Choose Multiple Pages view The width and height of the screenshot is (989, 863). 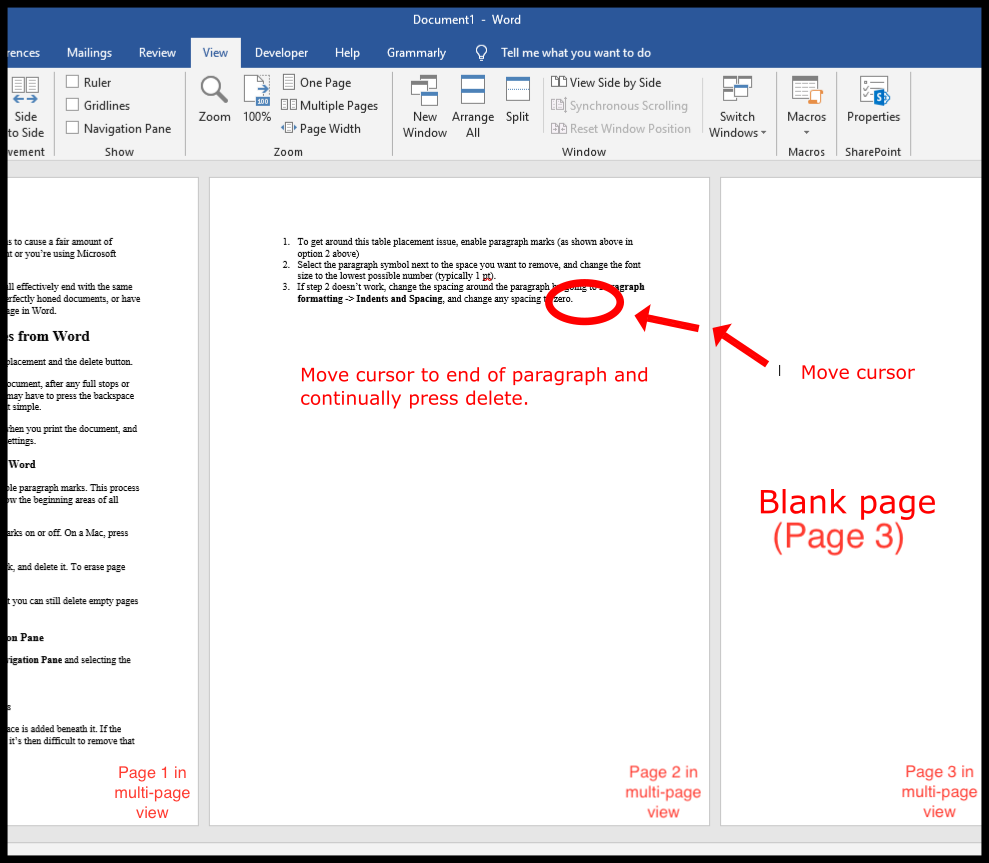point(329,105)
